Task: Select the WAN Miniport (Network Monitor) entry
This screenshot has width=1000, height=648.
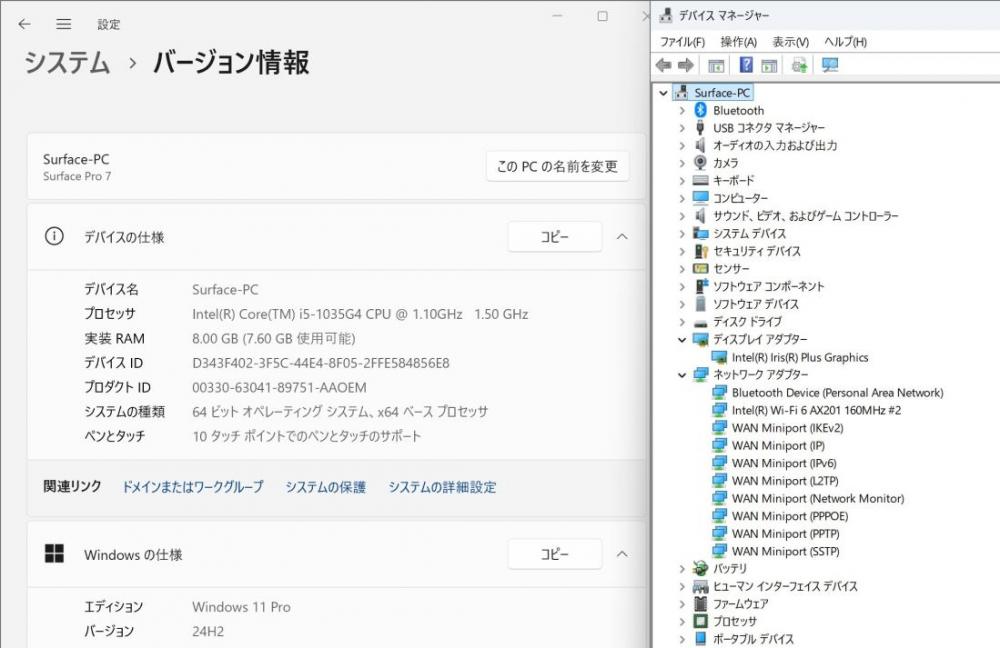Action: click(818, 498)
